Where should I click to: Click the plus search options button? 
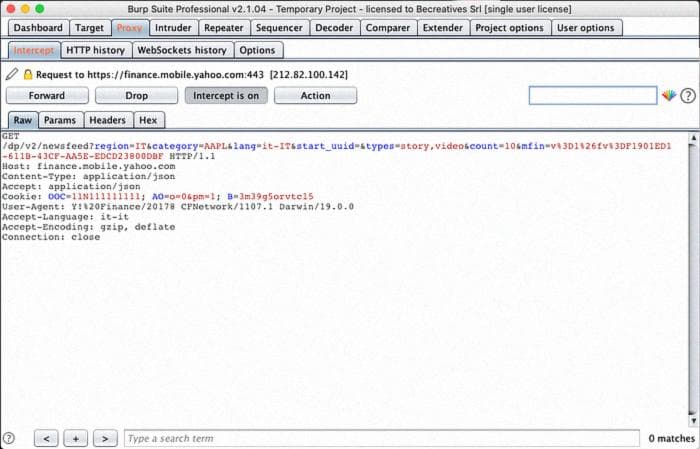(x=76, y=438)
